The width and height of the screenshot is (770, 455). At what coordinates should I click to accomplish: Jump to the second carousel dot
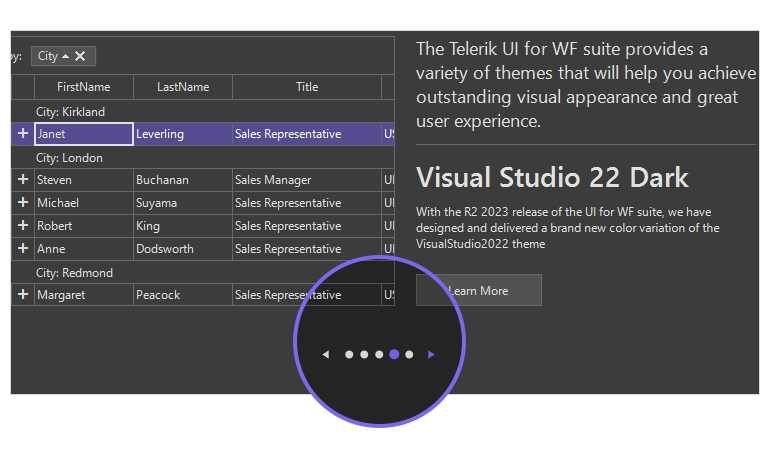[364, 354]
